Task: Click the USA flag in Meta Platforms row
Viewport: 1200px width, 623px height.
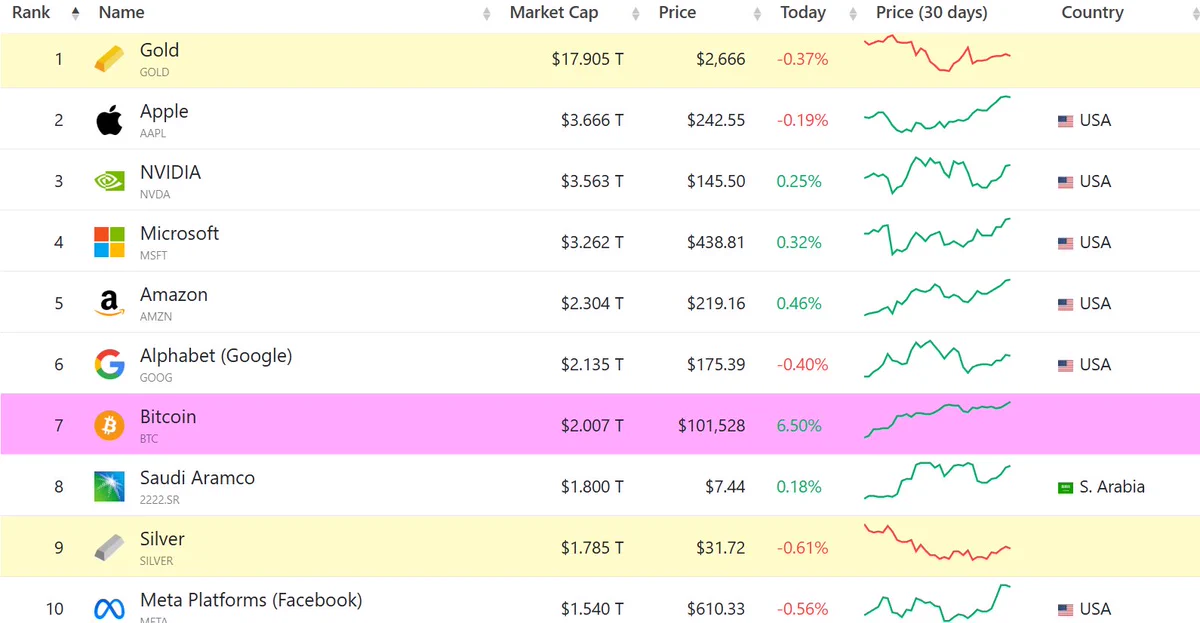Action: (x=1066, y=610)
